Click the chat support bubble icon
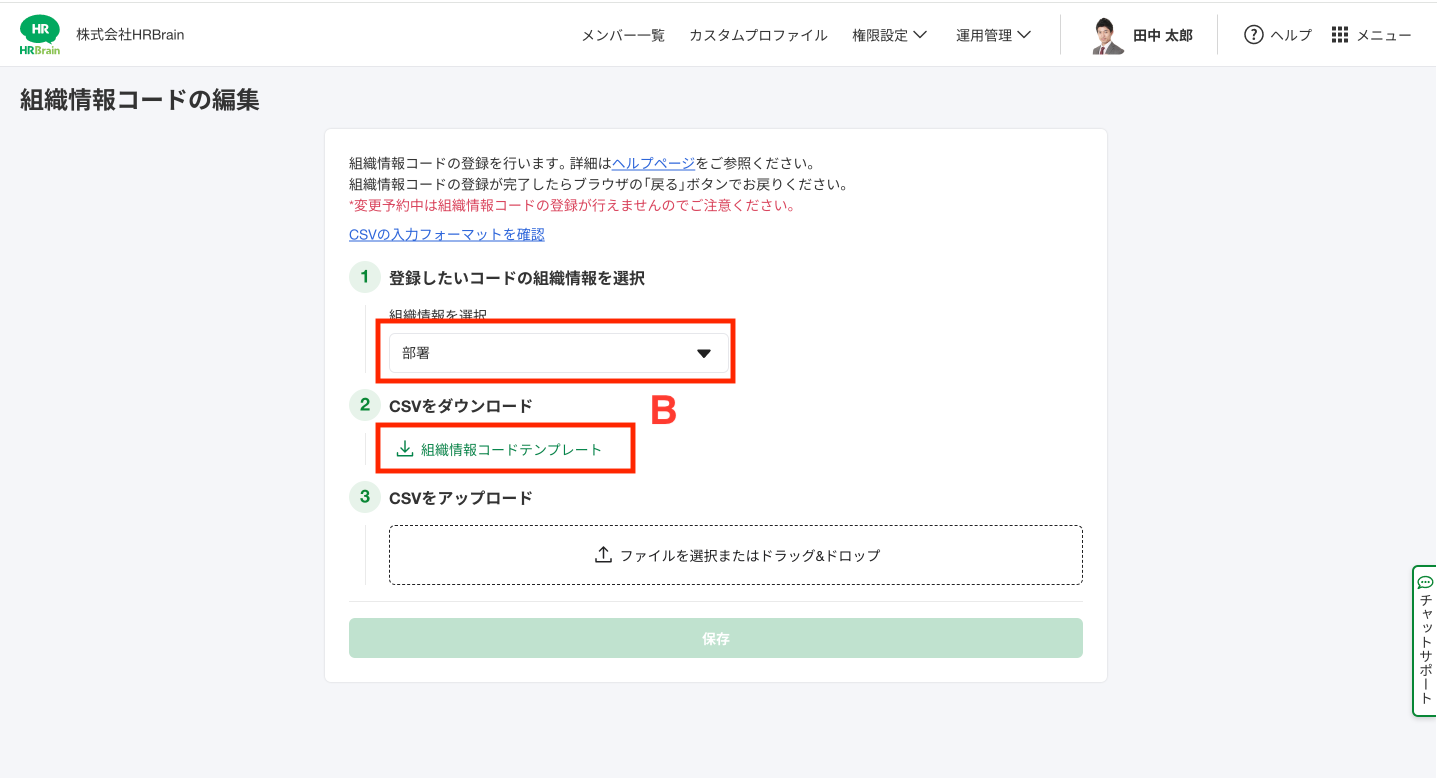Viewport: 1437px width, 778px height. pos(1425,582)
